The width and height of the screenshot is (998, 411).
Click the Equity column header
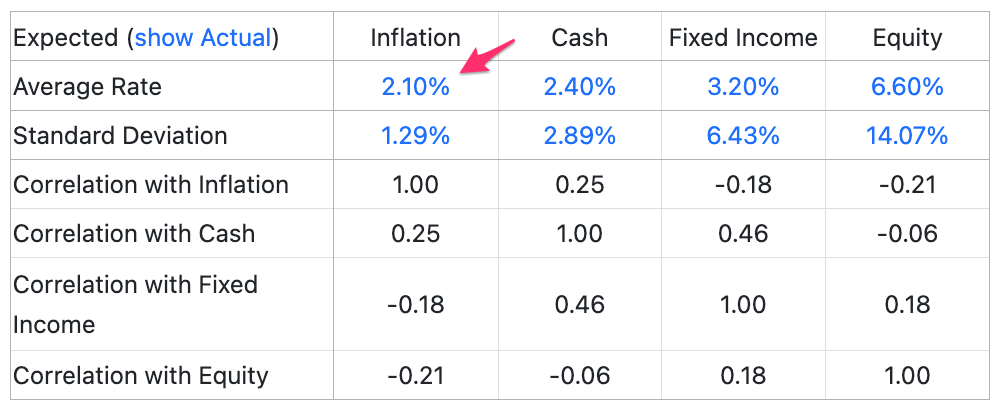[x=907, y=38]
